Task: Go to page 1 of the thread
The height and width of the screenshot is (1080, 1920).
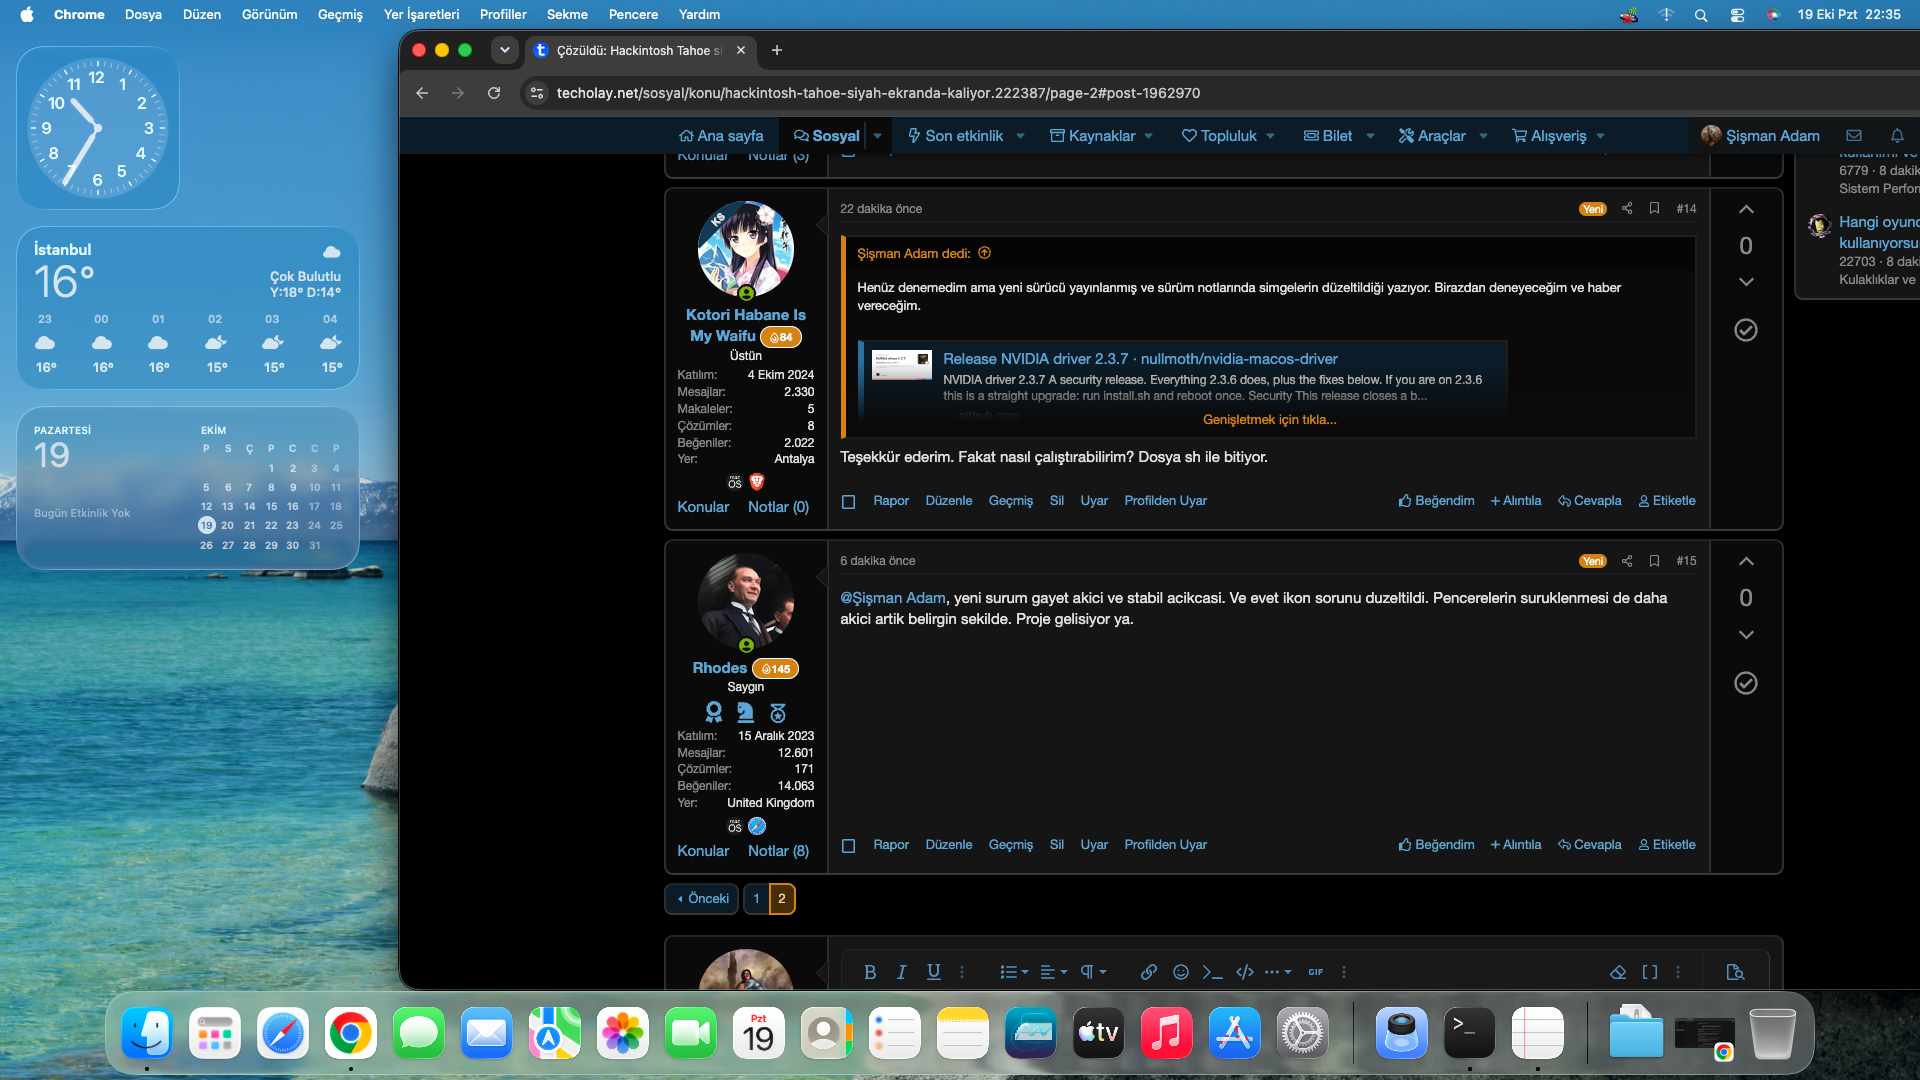Action: pos(756,899)
